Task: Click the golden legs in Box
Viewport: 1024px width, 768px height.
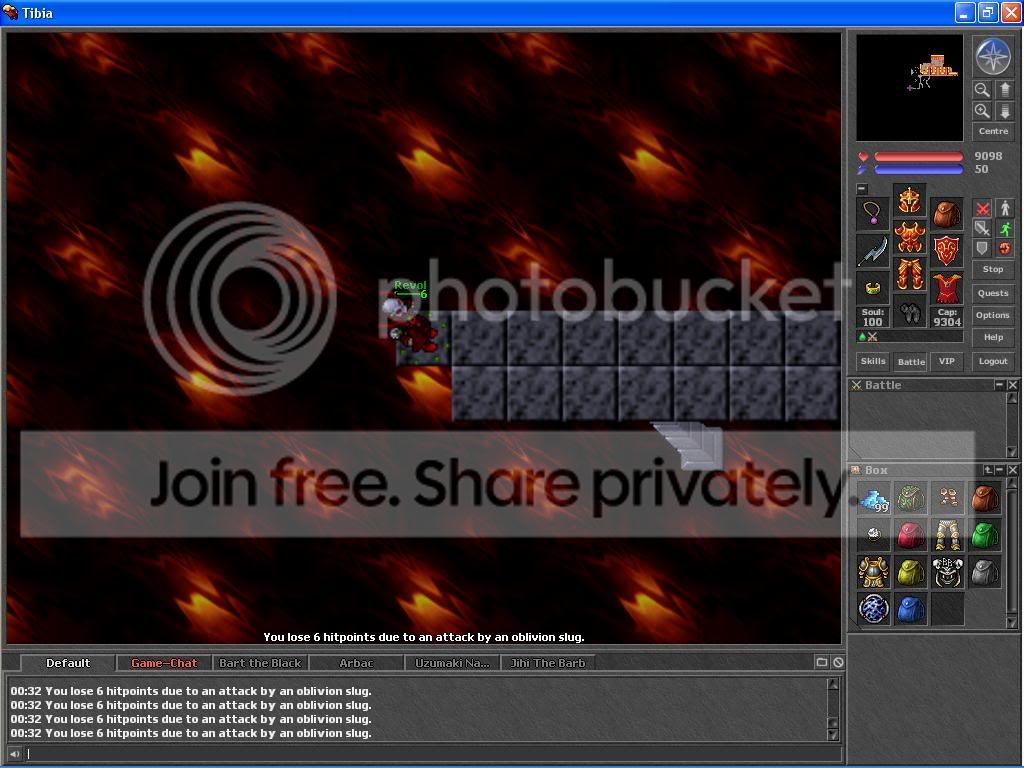Action: pyautogui.click(x=948, y=536)
